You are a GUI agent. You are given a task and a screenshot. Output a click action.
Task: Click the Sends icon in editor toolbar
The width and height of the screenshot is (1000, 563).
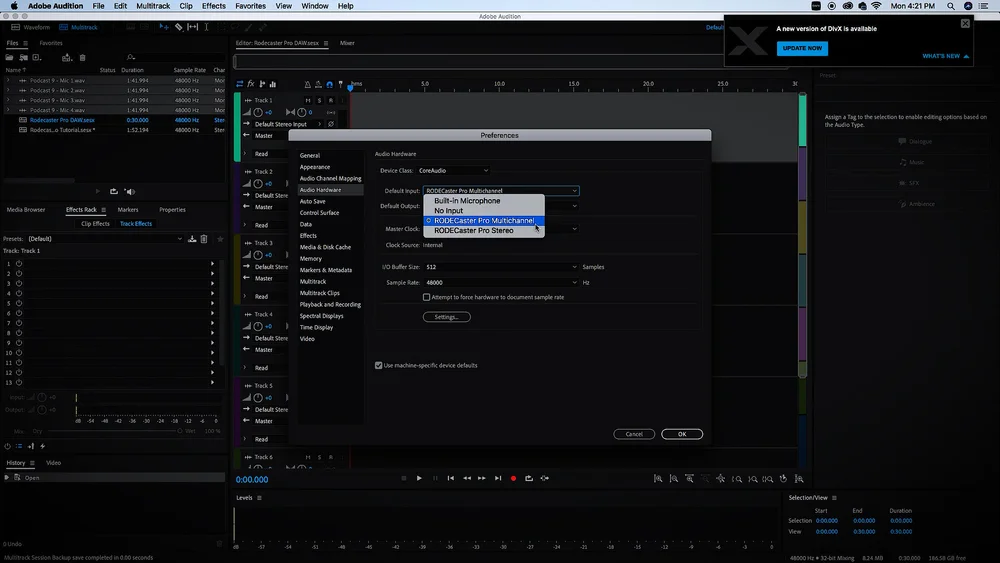pos(262,84)
